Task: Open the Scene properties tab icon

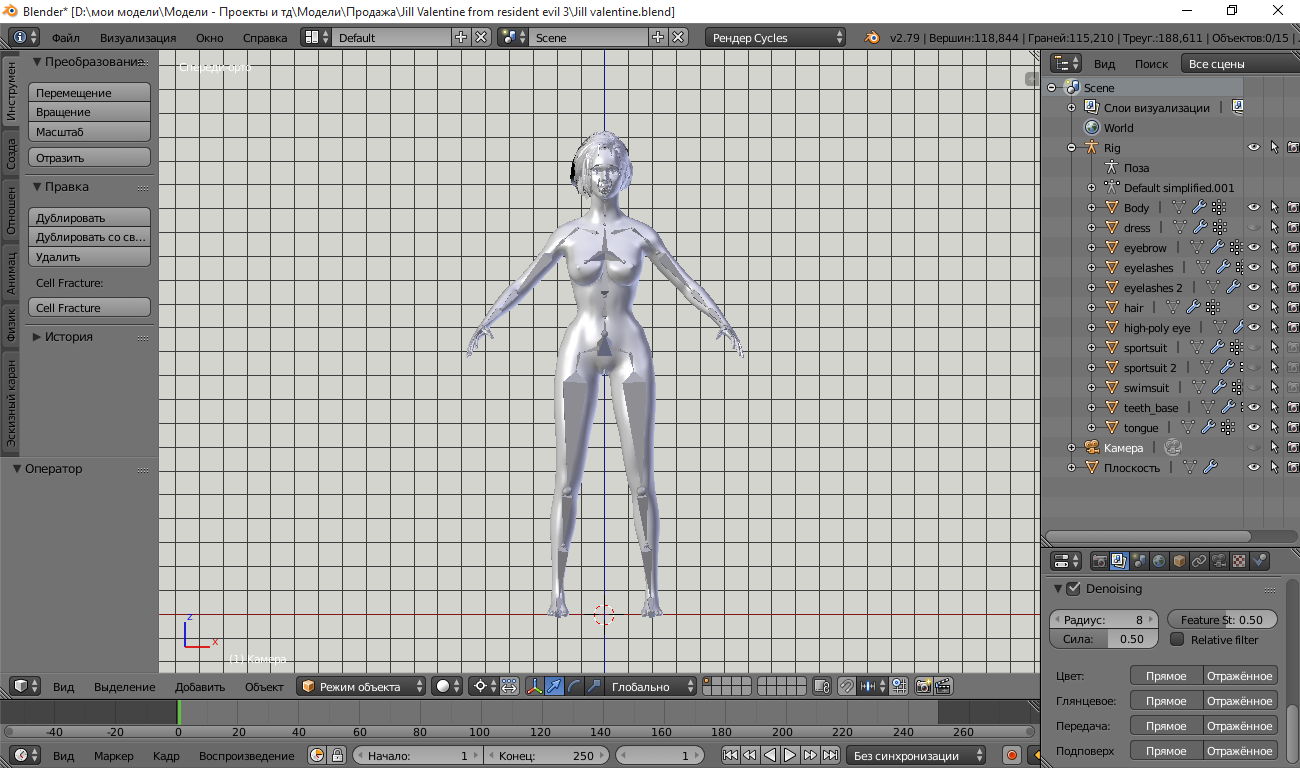Action: (x=1140, y=560)
